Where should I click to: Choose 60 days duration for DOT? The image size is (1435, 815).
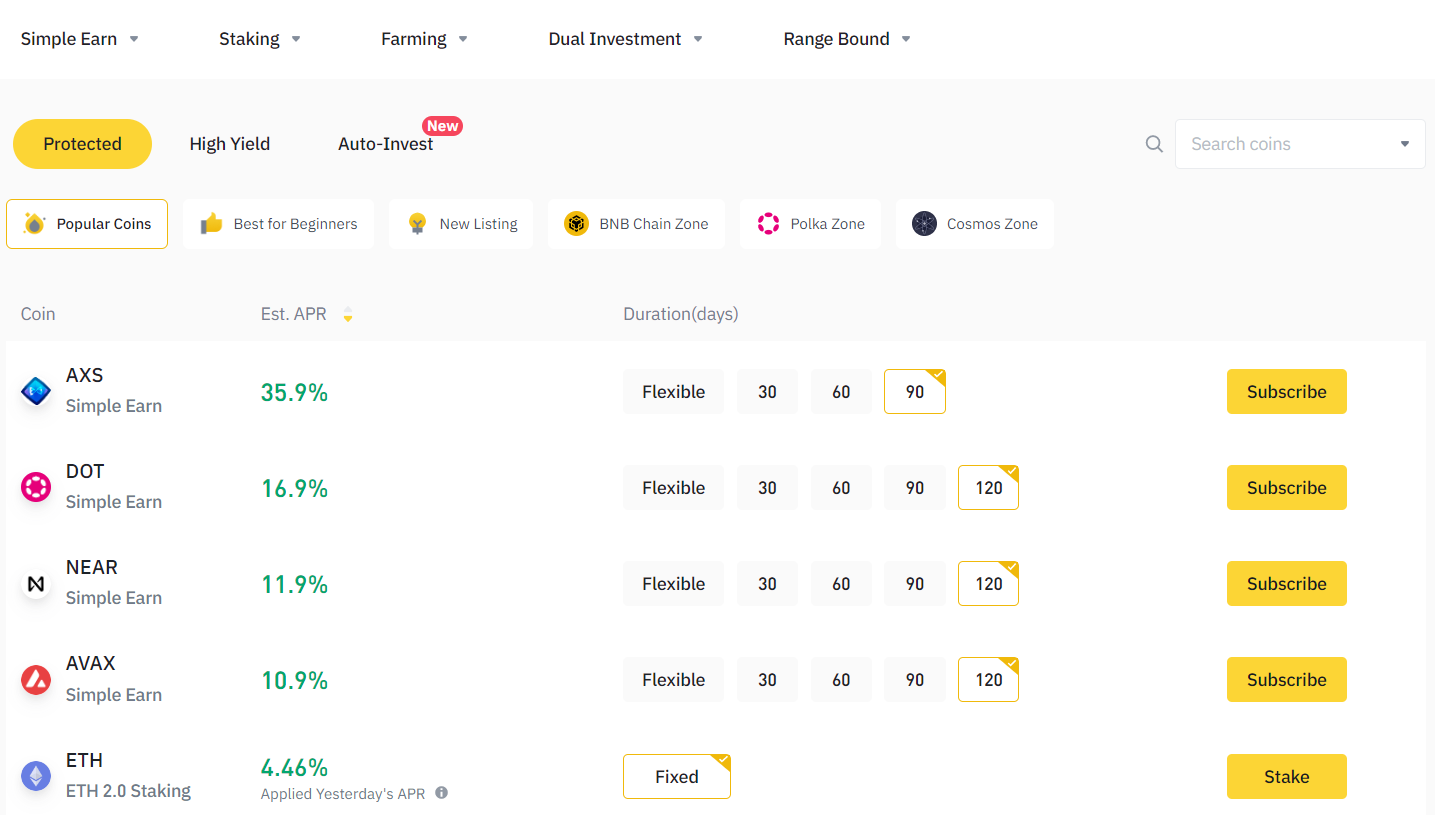pyautogui.click(x=841, y=488)
